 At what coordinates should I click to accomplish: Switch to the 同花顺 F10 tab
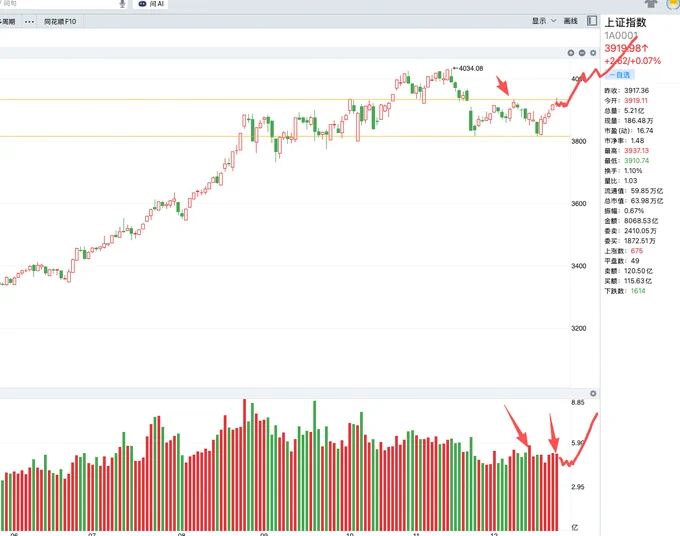[x=60, y=22]
